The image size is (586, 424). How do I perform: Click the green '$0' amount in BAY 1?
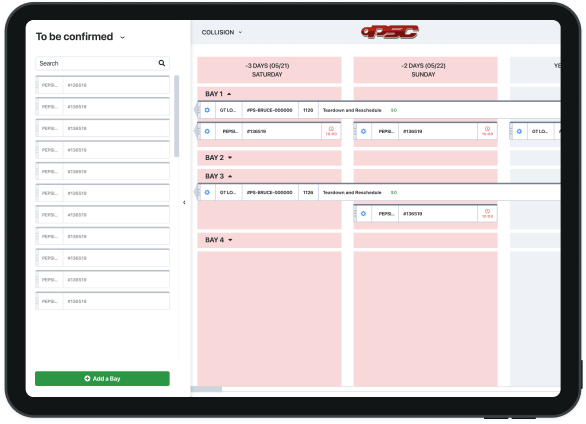tap(394, 110)
